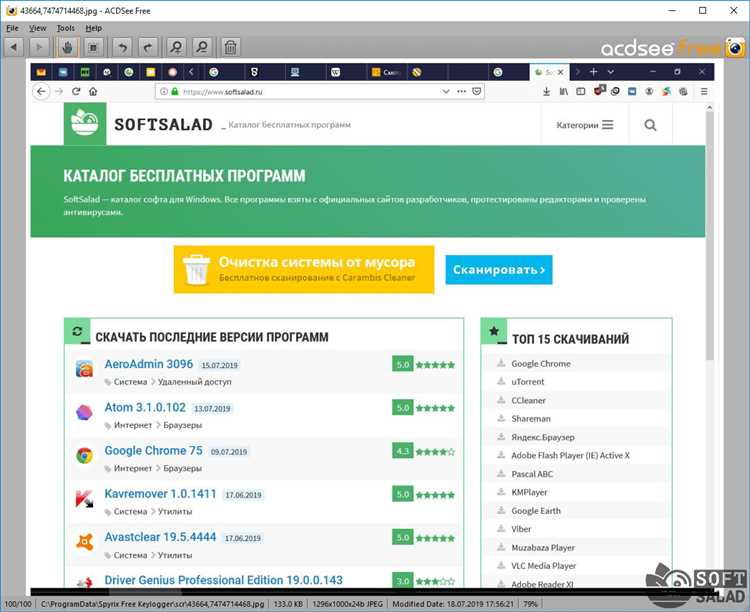Click Pascal ABC in the top list

[x=532, y=474]
